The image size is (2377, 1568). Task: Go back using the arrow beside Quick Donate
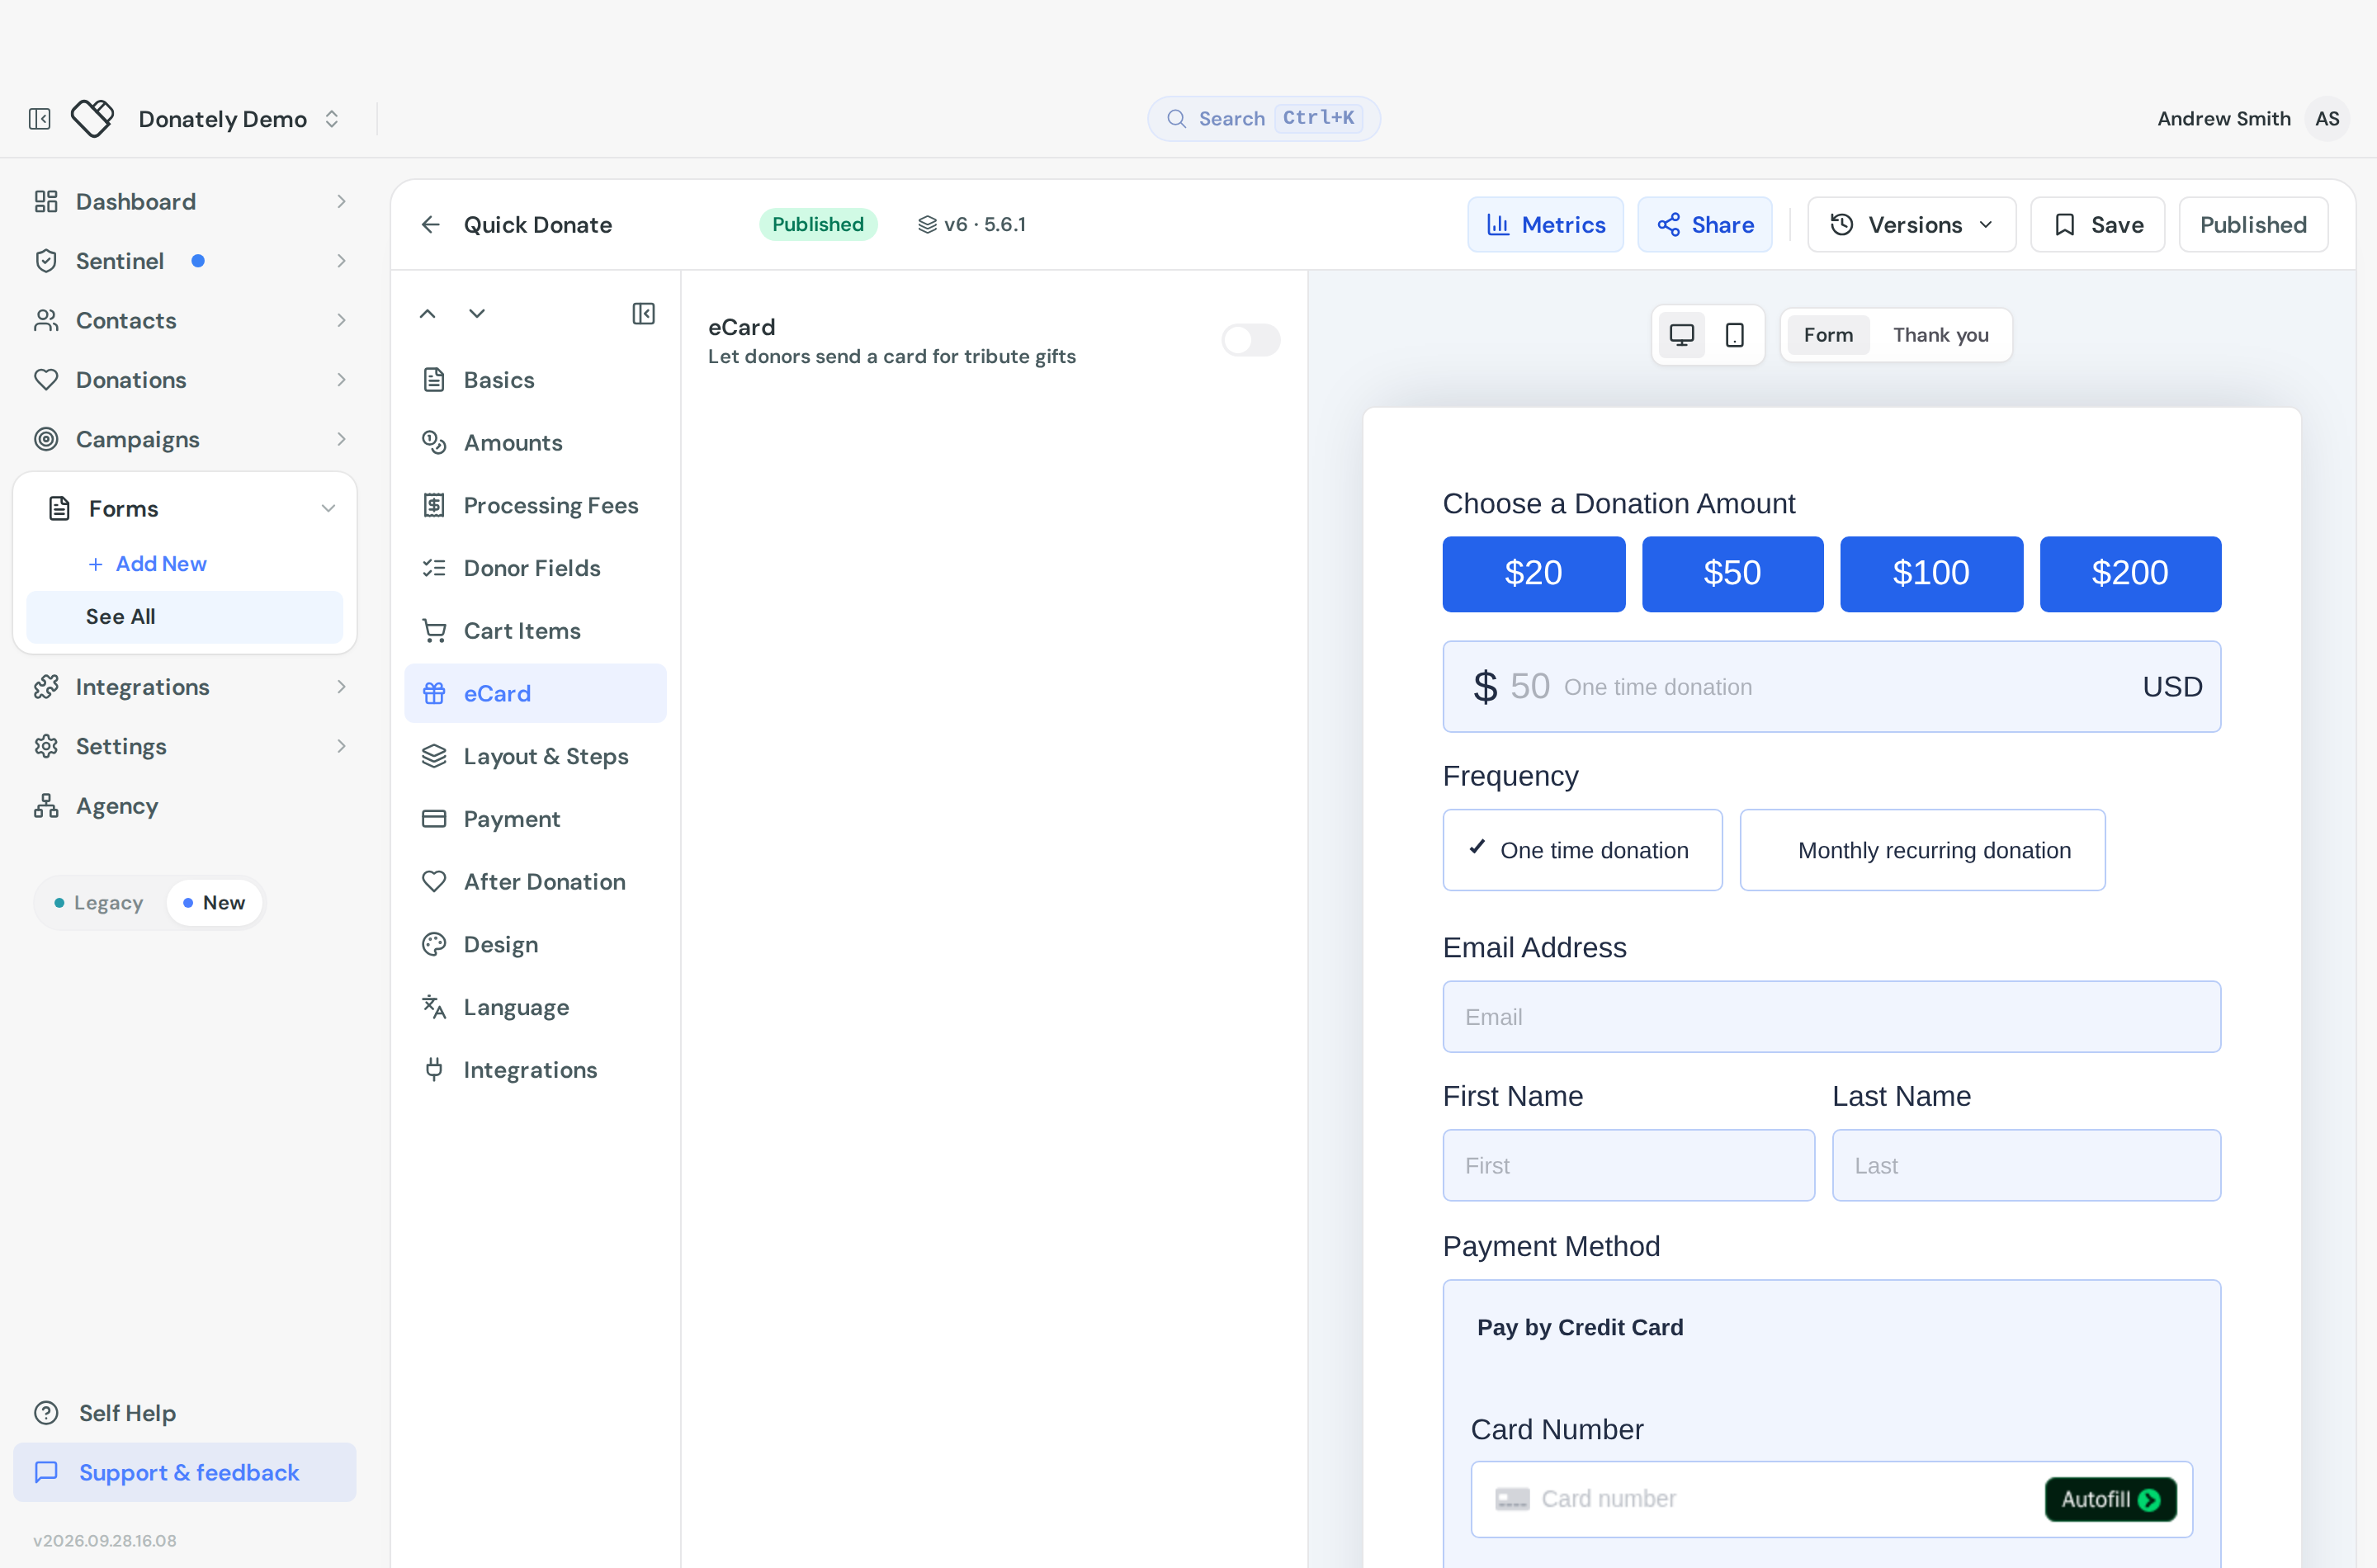coord(431,225)
